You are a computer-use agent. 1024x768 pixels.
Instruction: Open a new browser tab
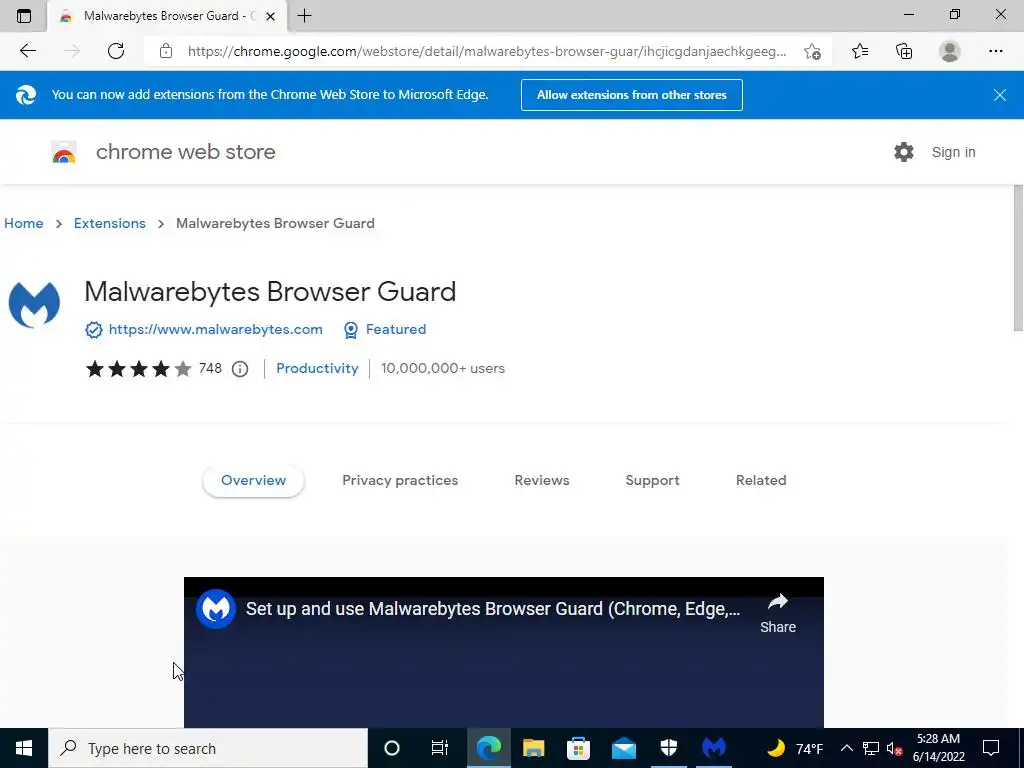[x=304, y=16]
